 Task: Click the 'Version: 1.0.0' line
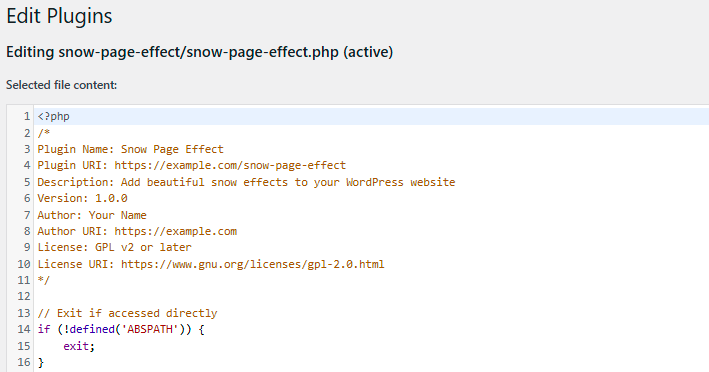pyautogui.click(x=82, y=198)
